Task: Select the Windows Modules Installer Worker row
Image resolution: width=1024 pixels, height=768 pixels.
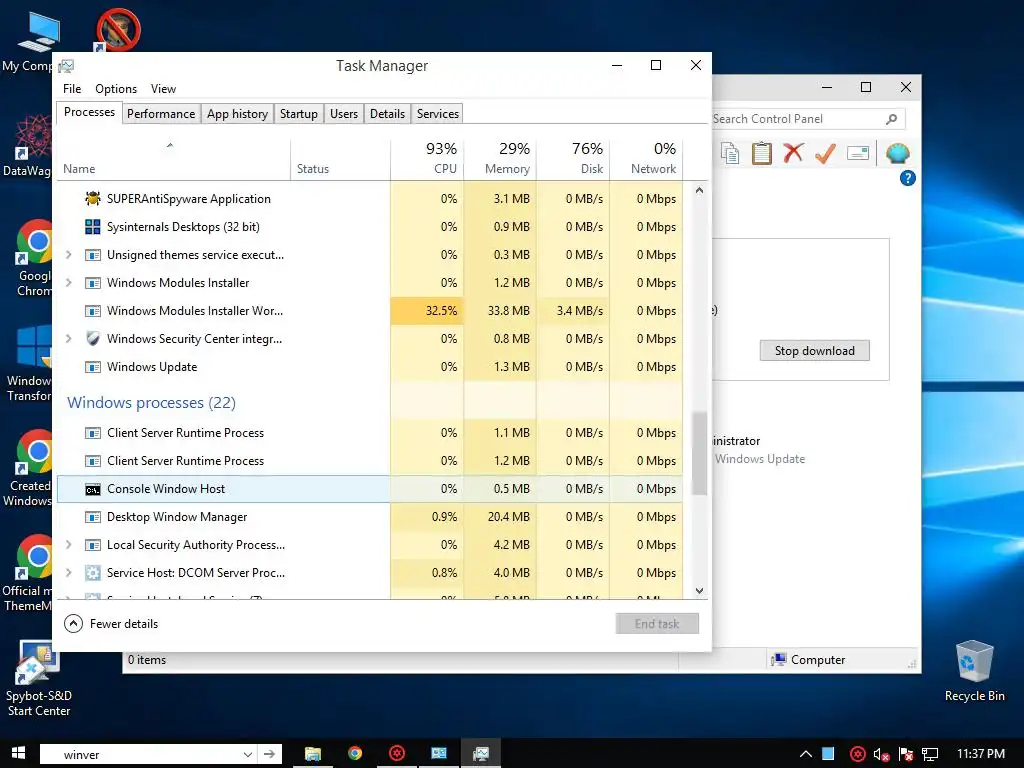Action: (370, 311)
